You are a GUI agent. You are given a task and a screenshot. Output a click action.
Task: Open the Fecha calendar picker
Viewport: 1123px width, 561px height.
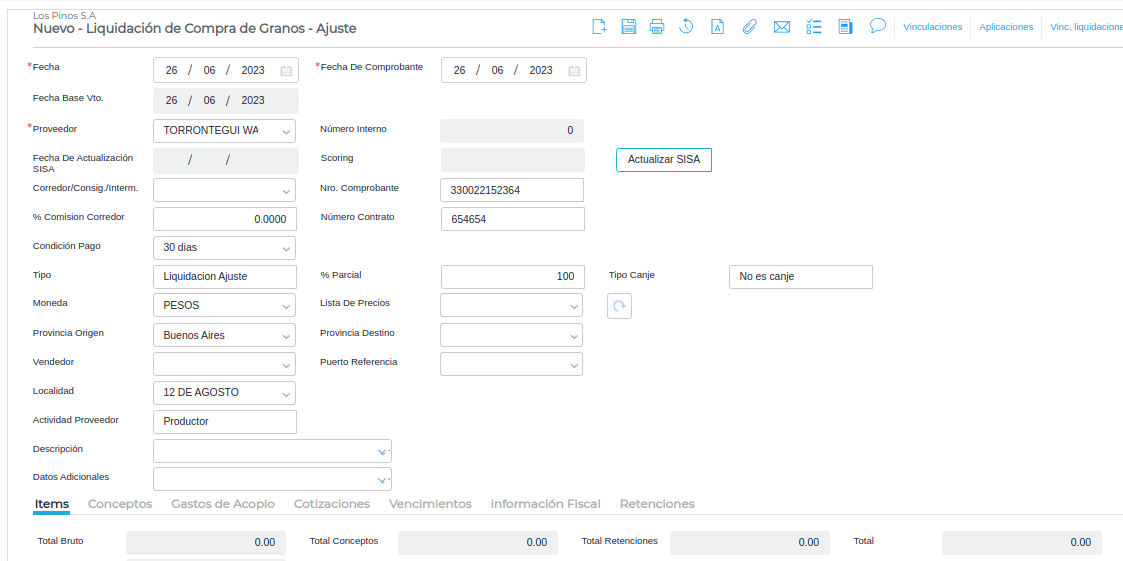pos(286,71)
